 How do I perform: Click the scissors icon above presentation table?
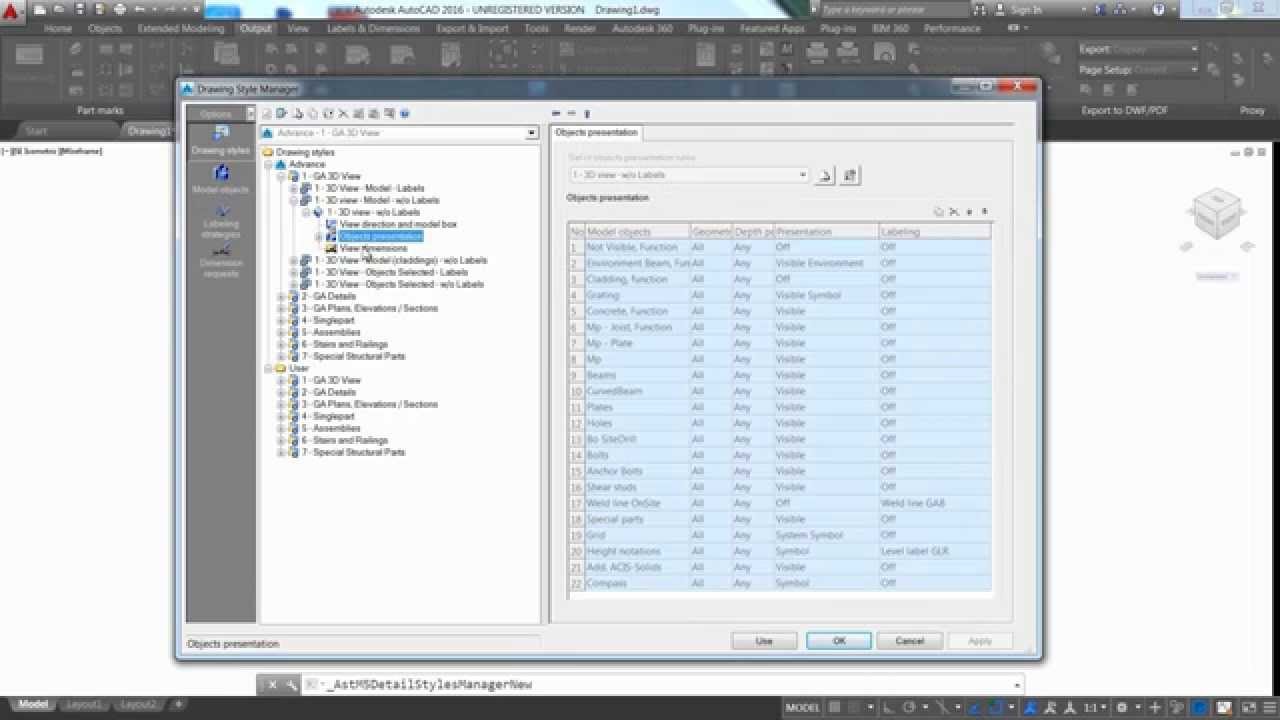953,212
